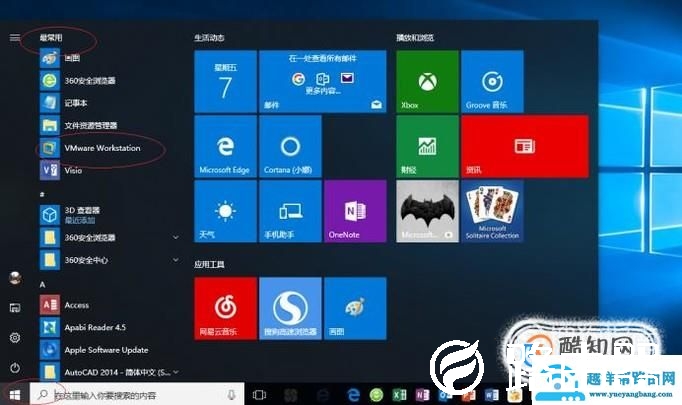The height and width of the screenshot is (405, 682).
Task: Launch the 网易云音乐 tile
Action: coord(225,308)
